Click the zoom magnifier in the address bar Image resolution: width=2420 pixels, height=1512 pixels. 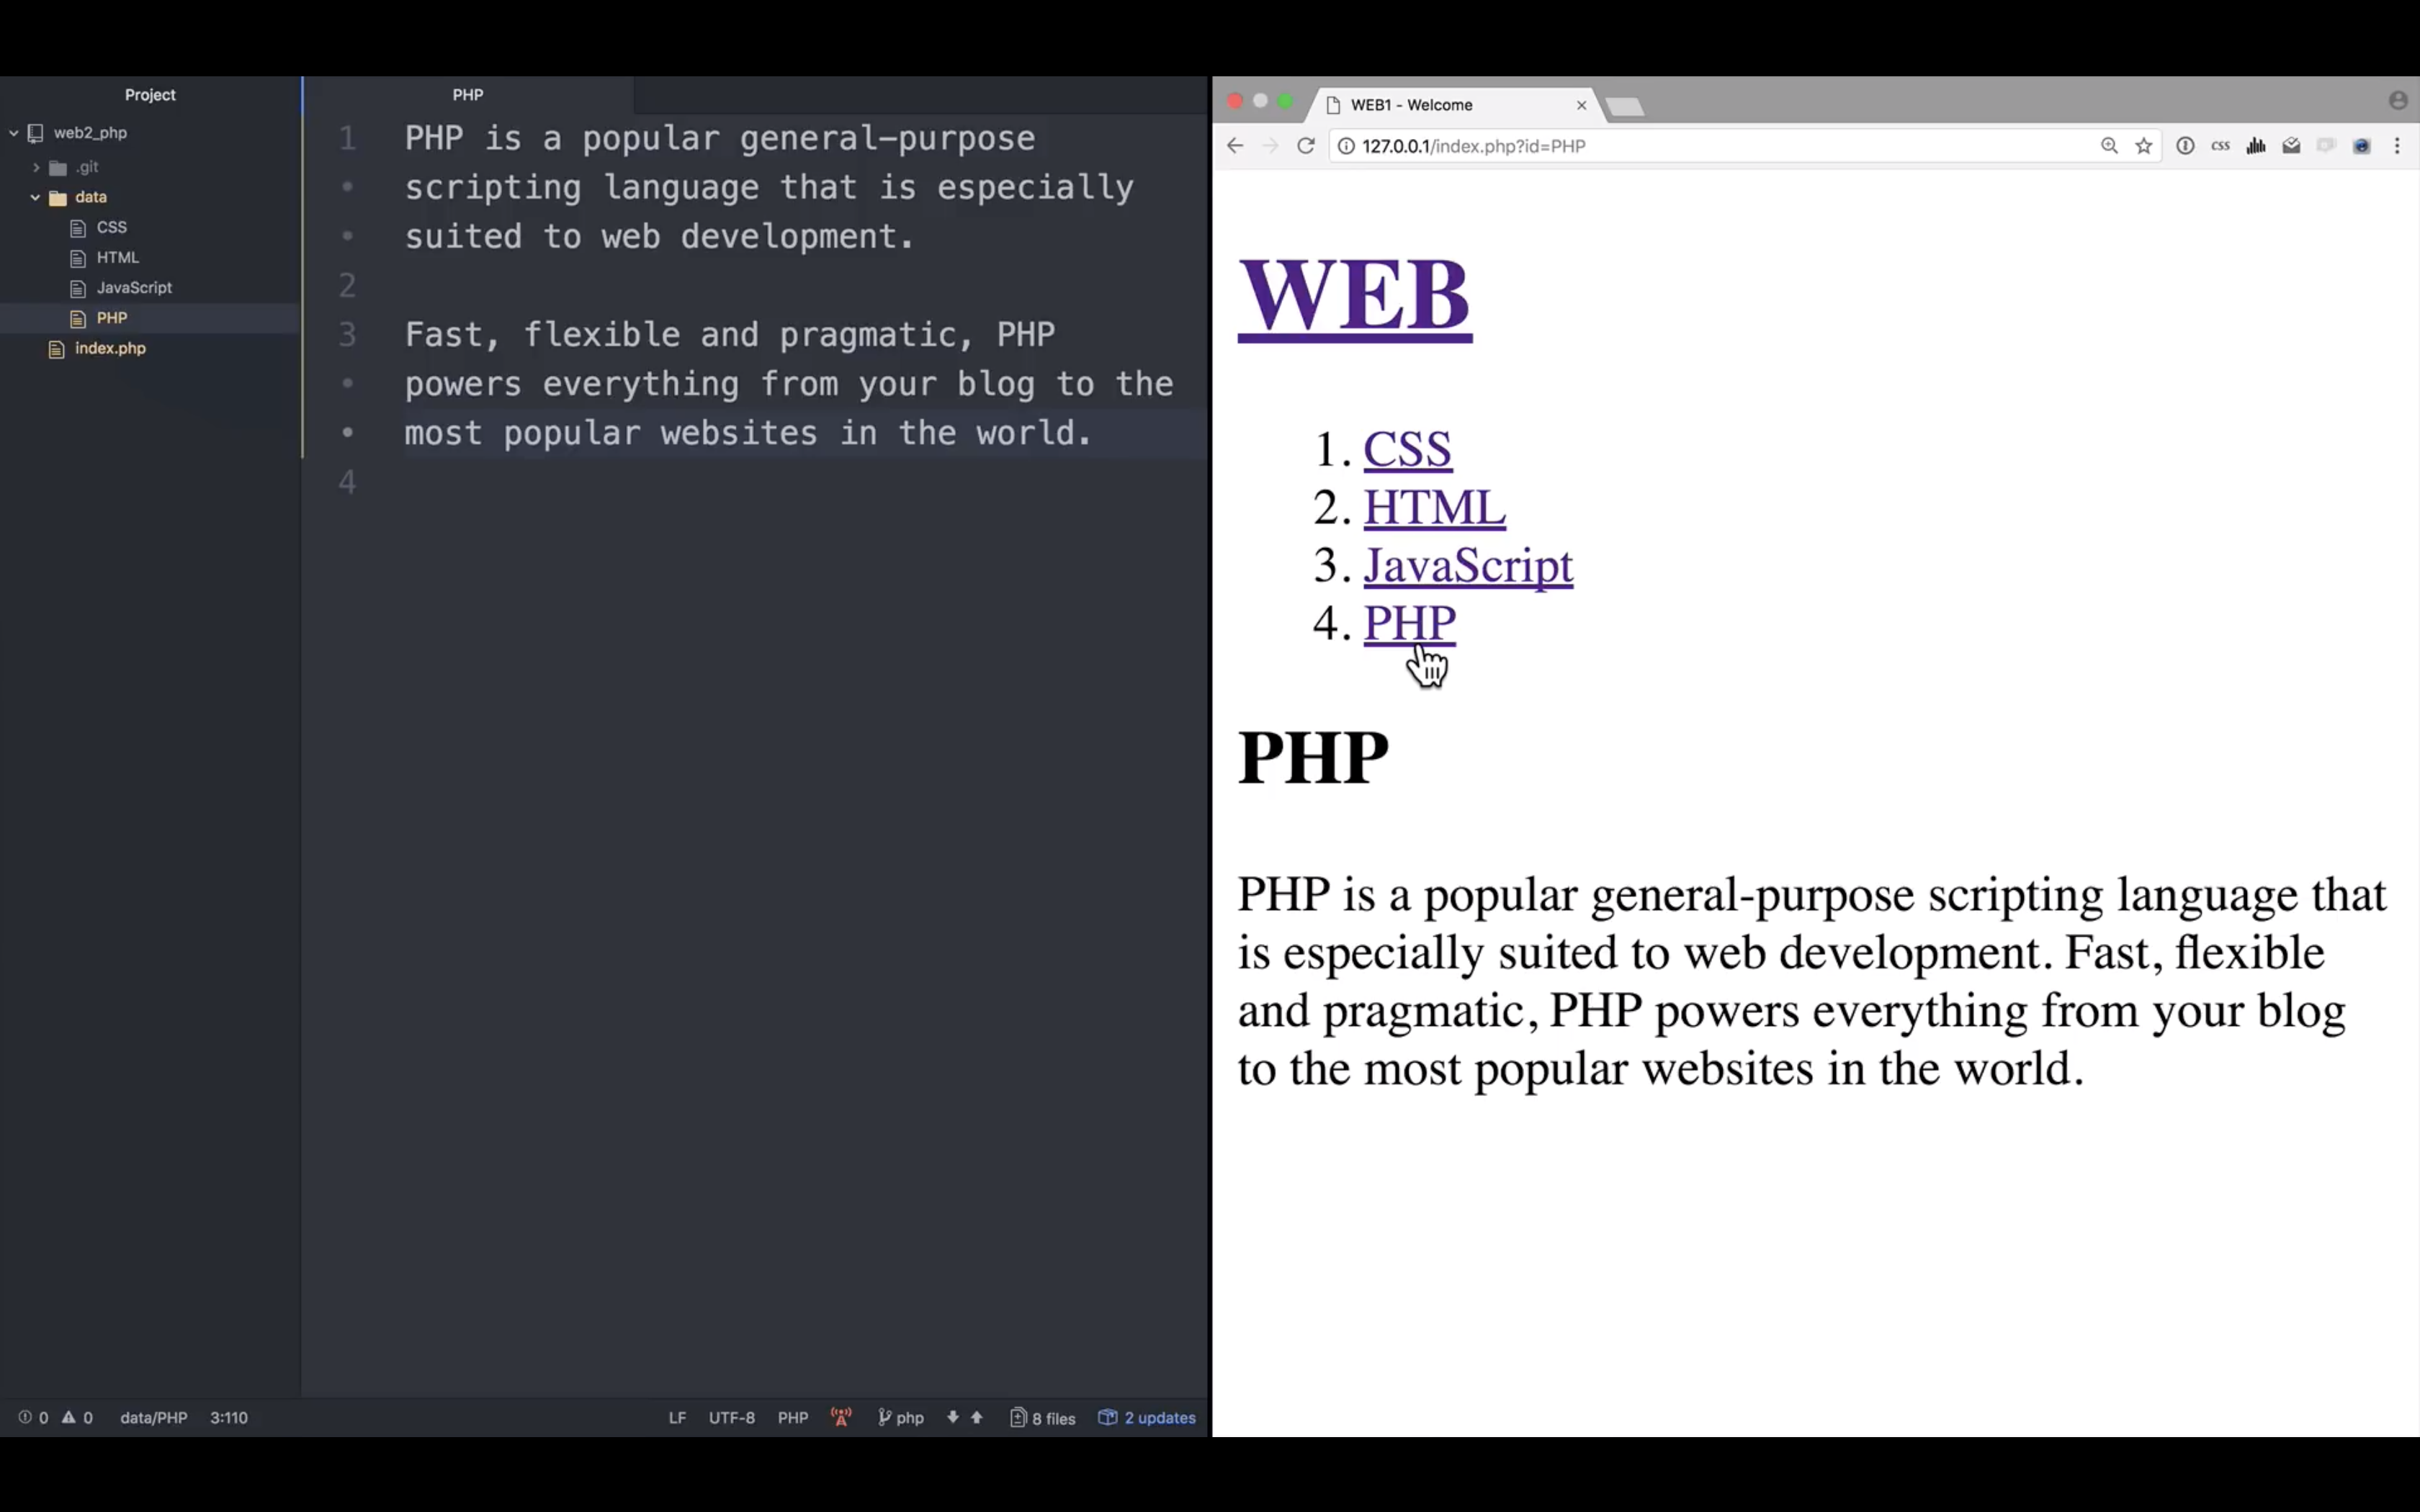point(2109,146)
